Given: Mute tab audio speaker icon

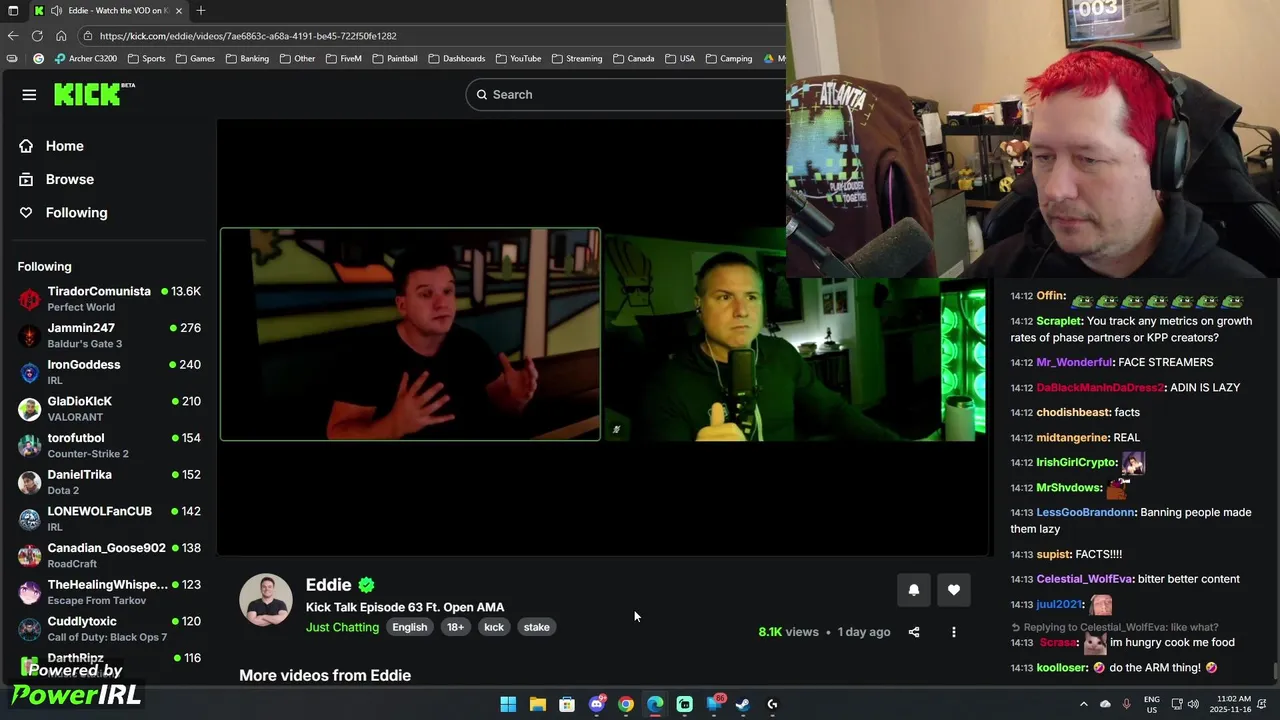Looking at the screenshot, I should [x=57, y=10].
